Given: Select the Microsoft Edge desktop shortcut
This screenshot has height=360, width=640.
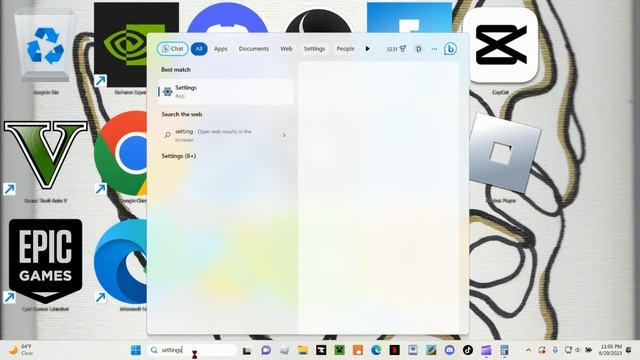Looking at the screenshot, I should 122,265.
